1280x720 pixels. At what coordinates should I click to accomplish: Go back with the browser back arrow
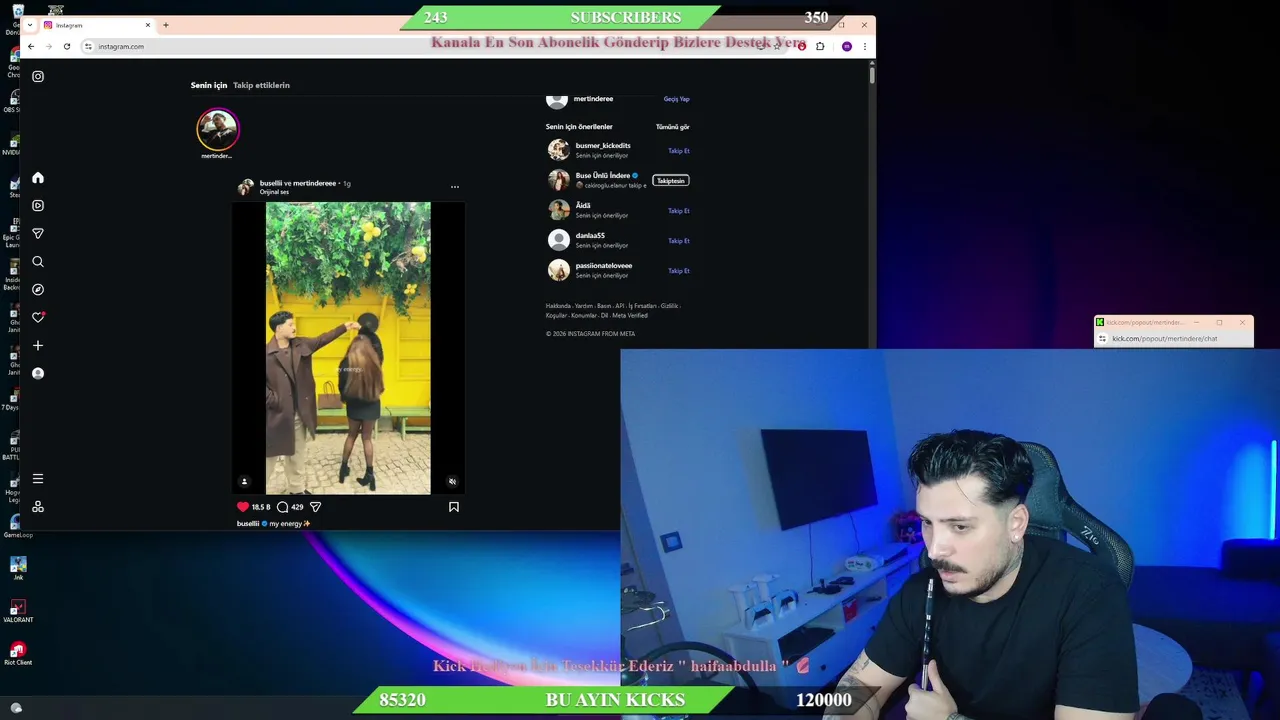tap(31, 46)
